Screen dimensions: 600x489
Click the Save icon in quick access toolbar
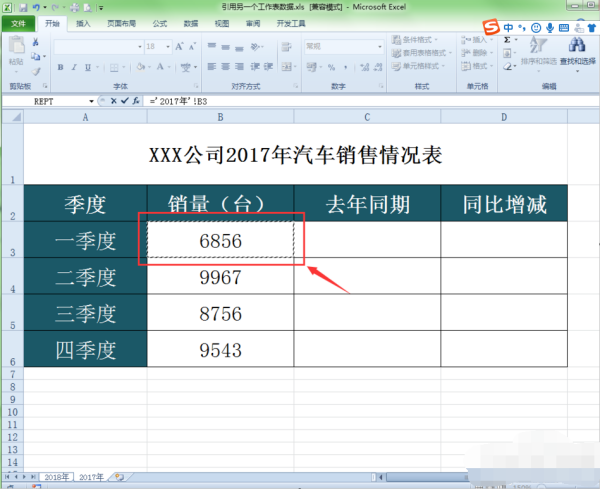(x=22, y=7)
